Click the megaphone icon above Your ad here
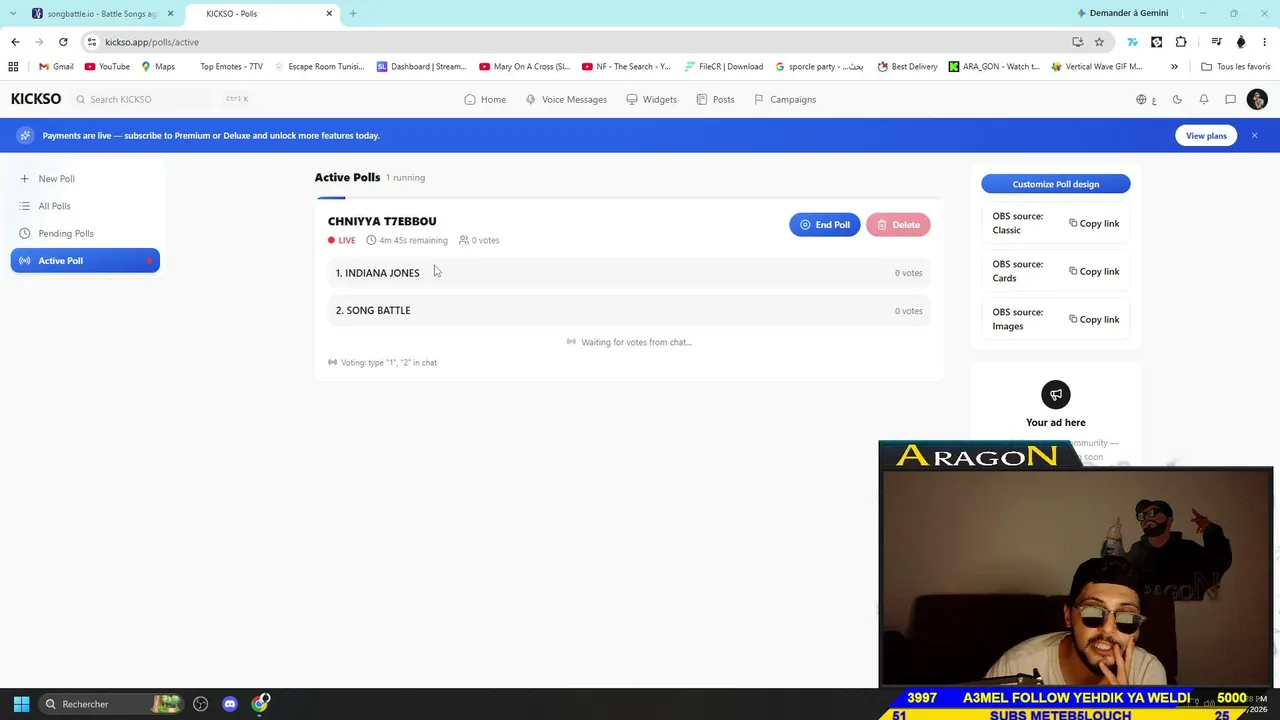1280x720 pixels. [x=1056, y=394]
